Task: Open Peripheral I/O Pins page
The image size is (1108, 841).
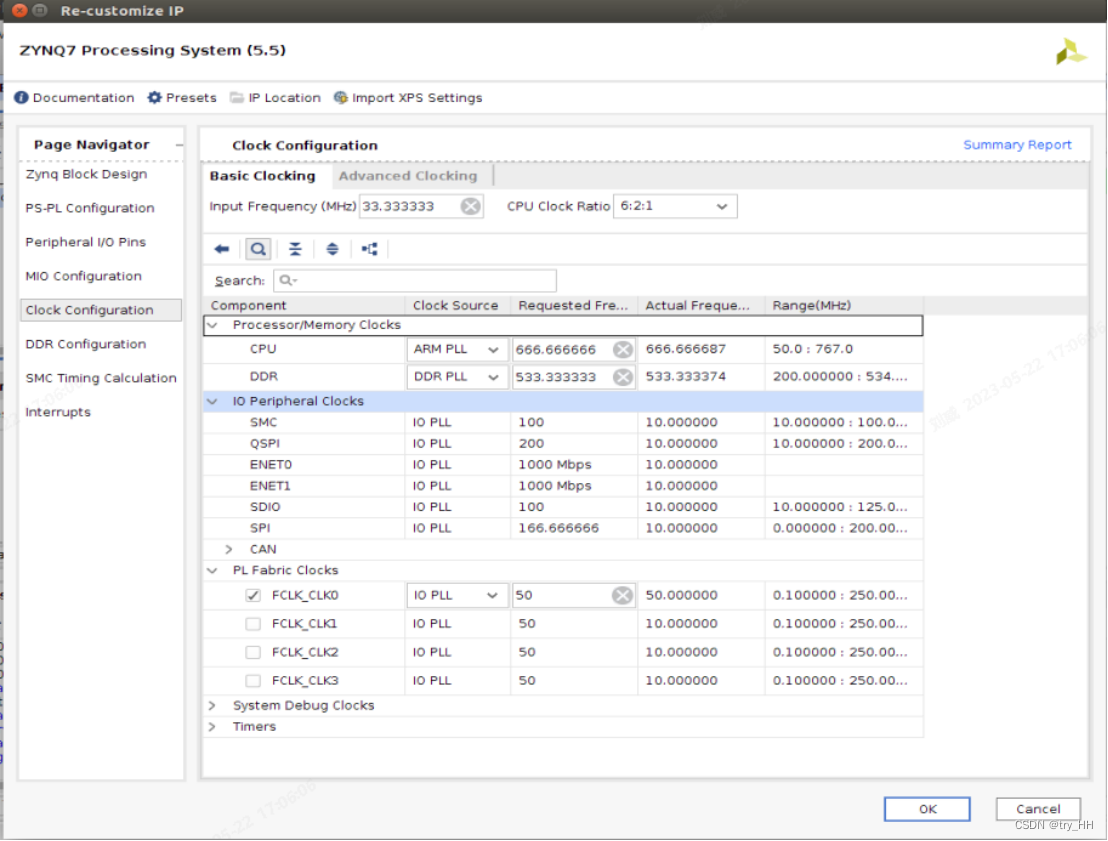Action: 86,242
